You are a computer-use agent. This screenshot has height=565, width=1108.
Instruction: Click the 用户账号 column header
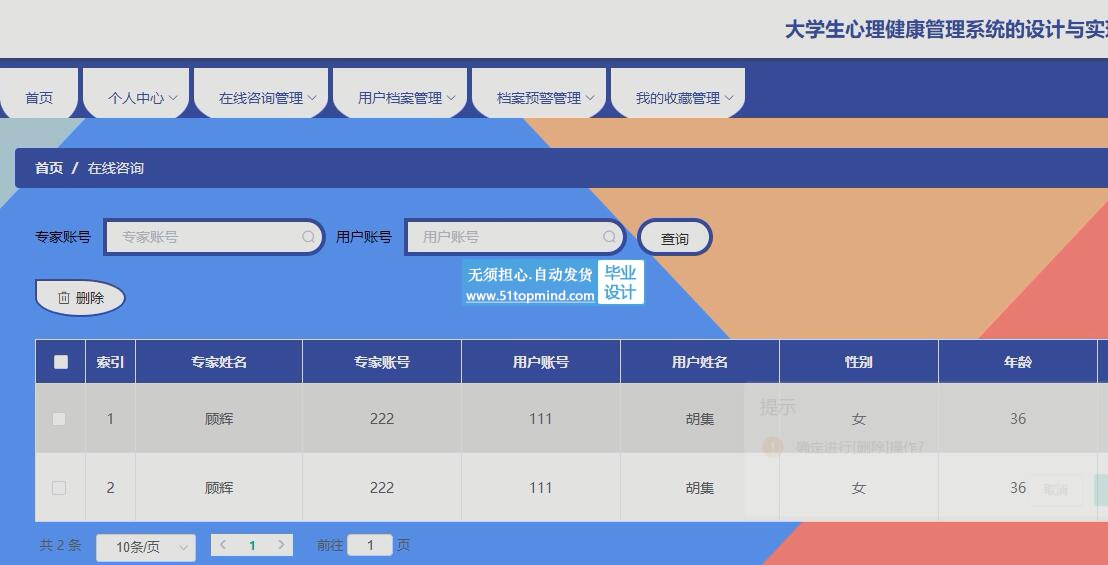coord(541,362)
